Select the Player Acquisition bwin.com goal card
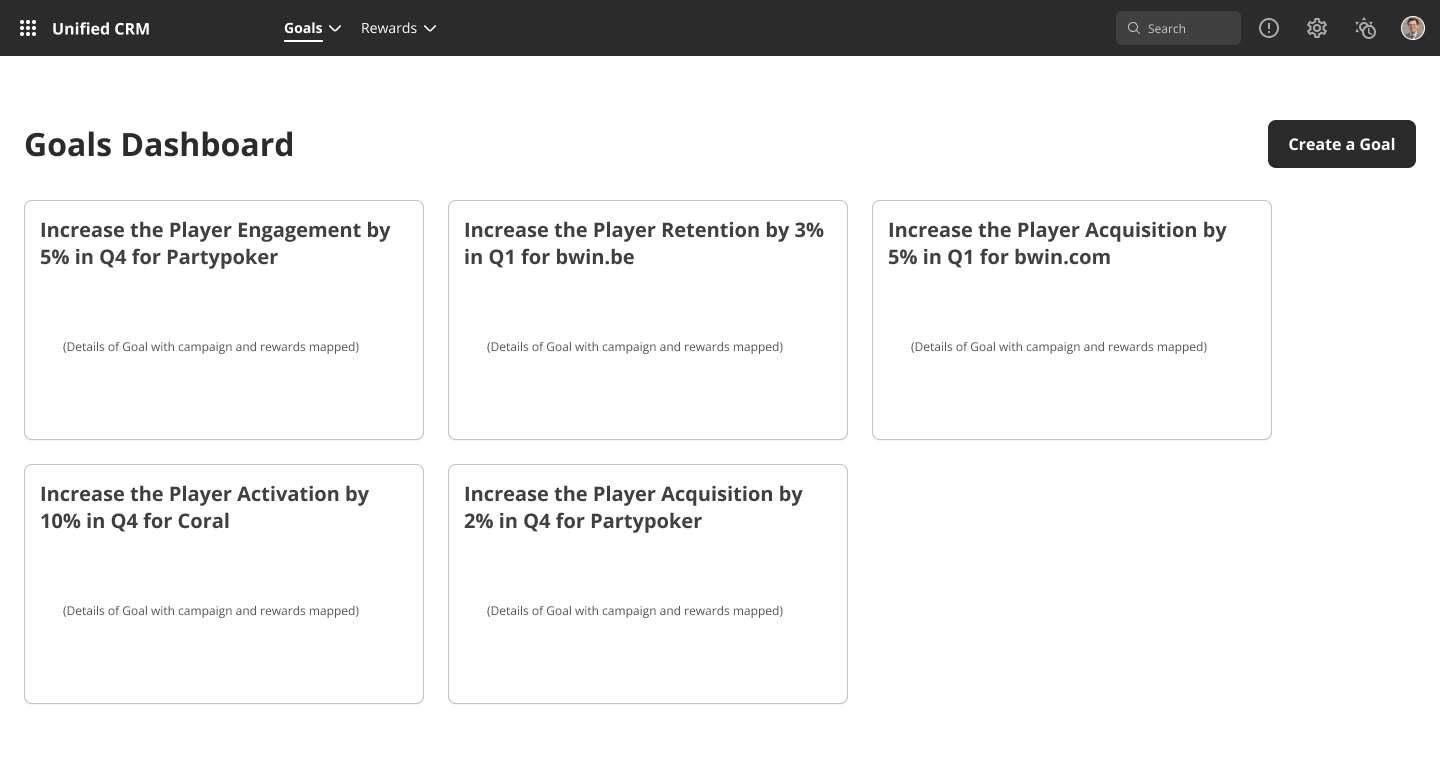Screen dimensions: 1440x764 (x=1072, y=320)
